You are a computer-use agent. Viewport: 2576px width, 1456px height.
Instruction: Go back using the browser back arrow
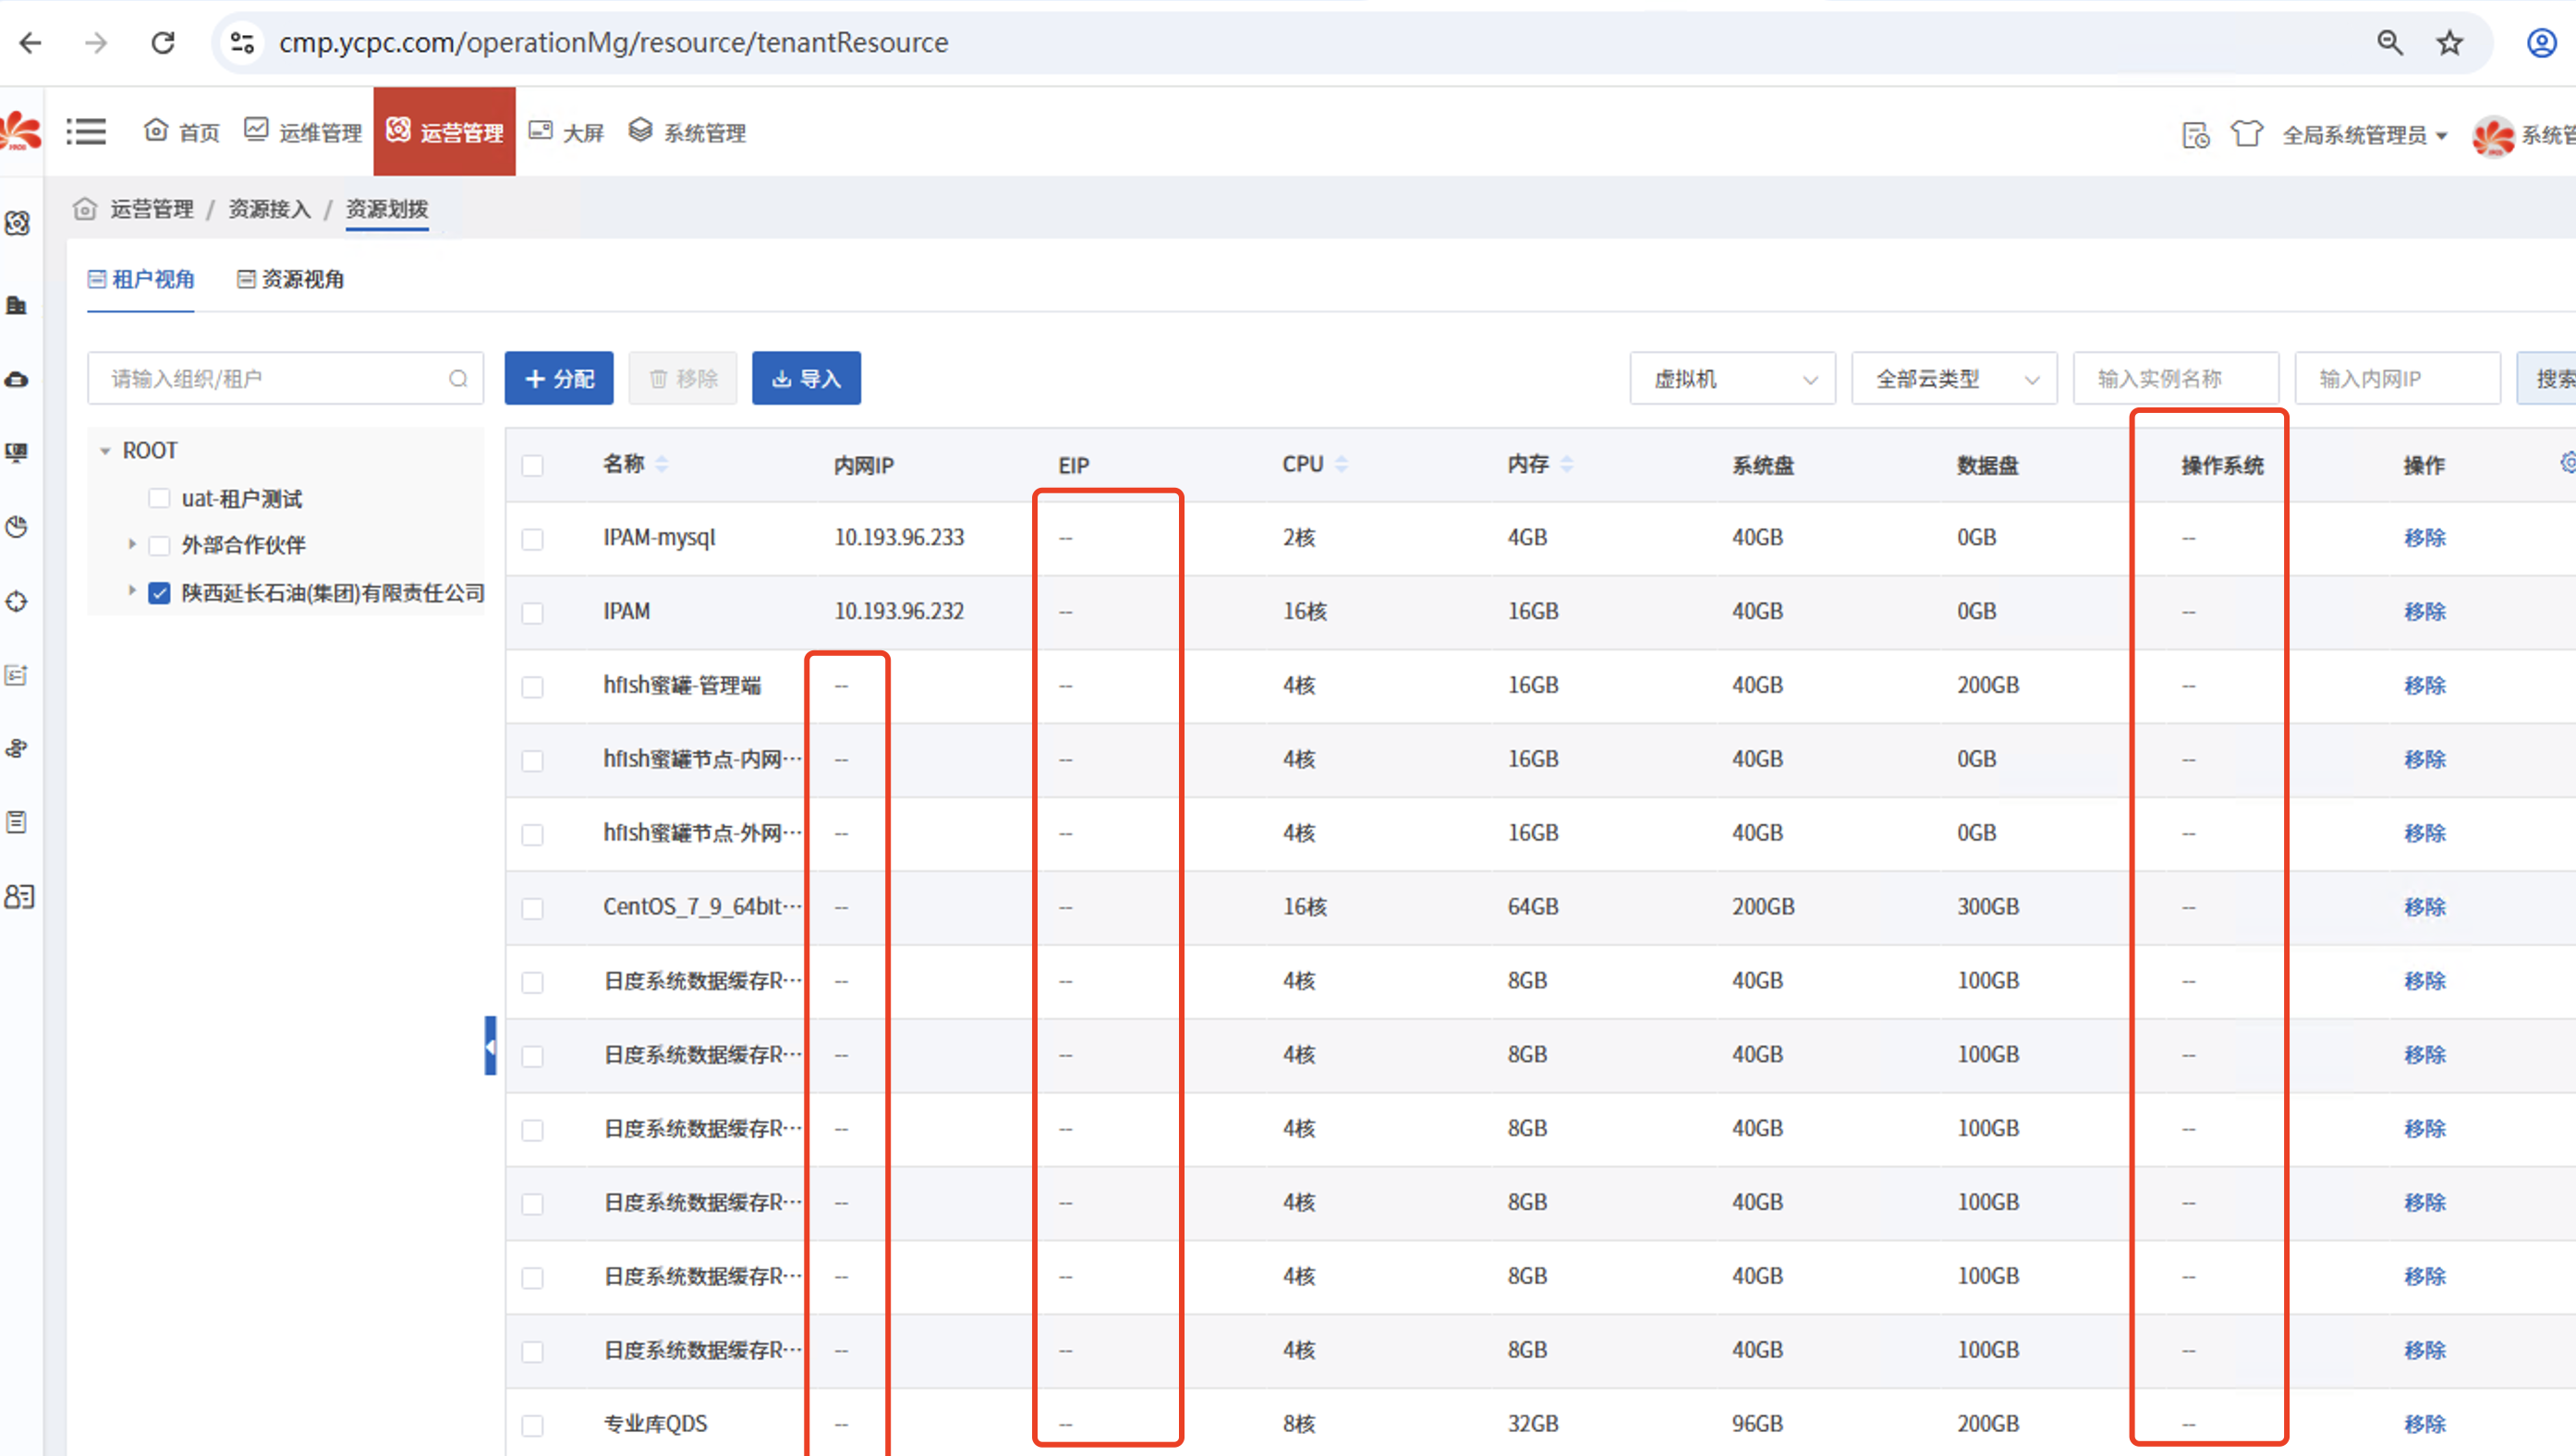[x=31, y=43]
